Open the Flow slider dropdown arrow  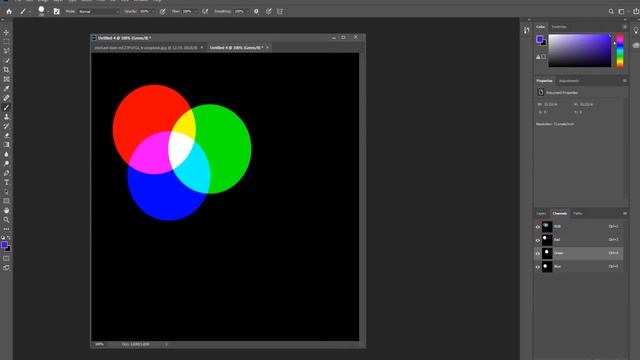click(196, 11)
